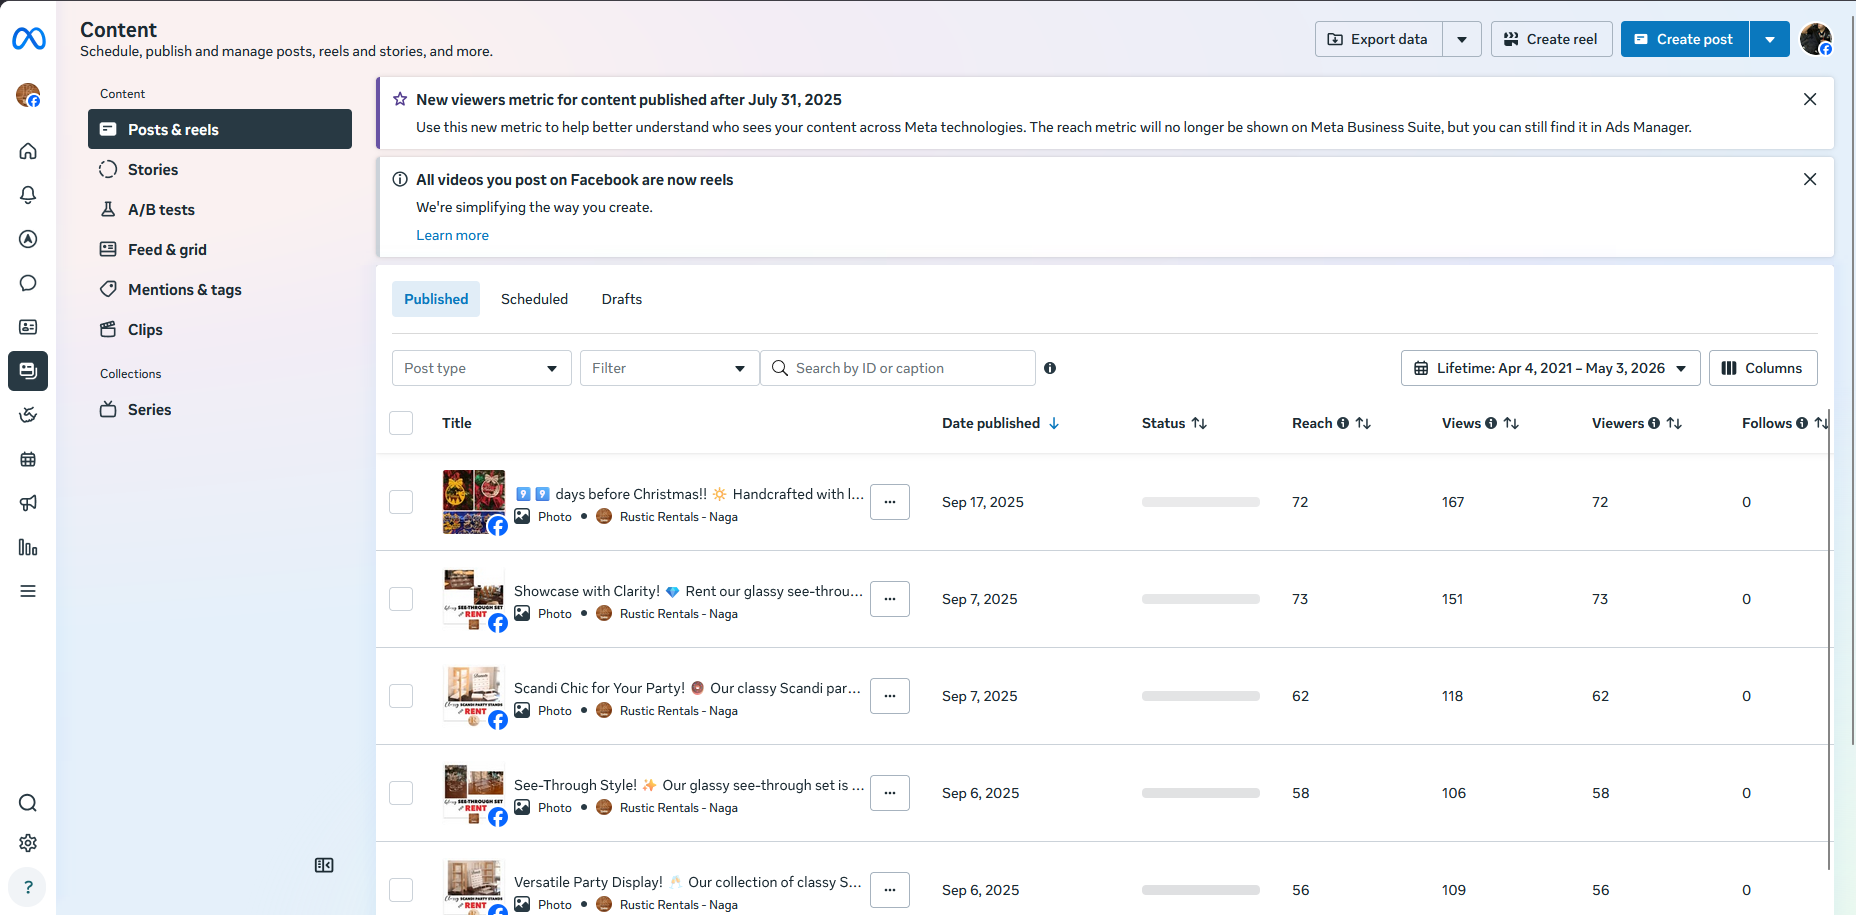Select the Showcase with Clarity post checkbox
The width and height of the screenshot is (1856, 915).
coord(401,599)
